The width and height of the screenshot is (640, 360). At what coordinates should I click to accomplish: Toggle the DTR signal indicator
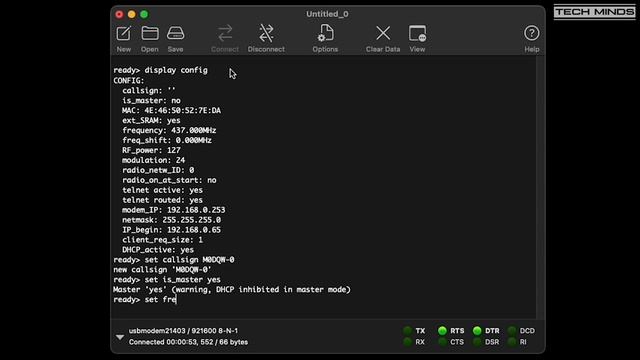pyautogui.click(x=477, y=331)
